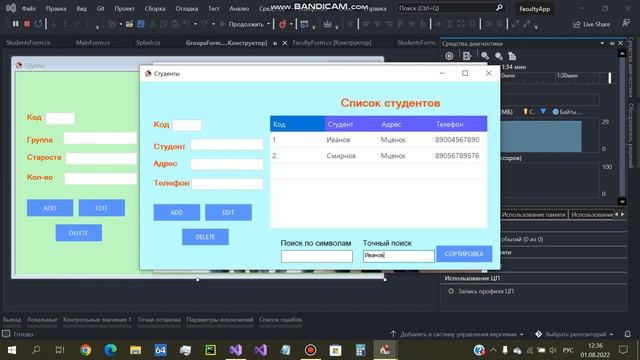Pause debugging with the Break All icon
This screenshot has width=640, height=360.
pyautogui.click(x=16, y=24)
